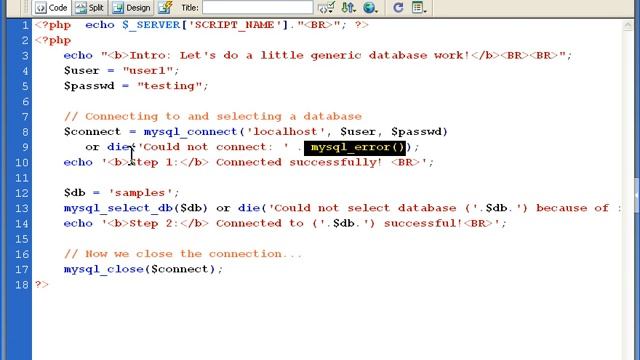Click opening <?php tag on line 2
Viewport: 640px width, 360px height.
[53, 40]
